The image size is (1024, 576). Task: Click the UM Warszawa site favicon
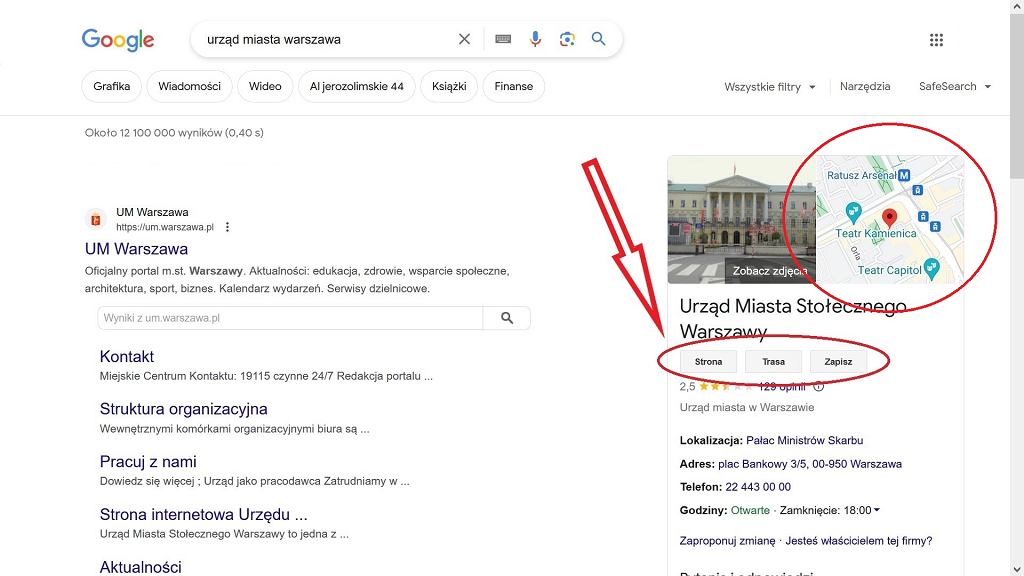click(x=96, y=219)
